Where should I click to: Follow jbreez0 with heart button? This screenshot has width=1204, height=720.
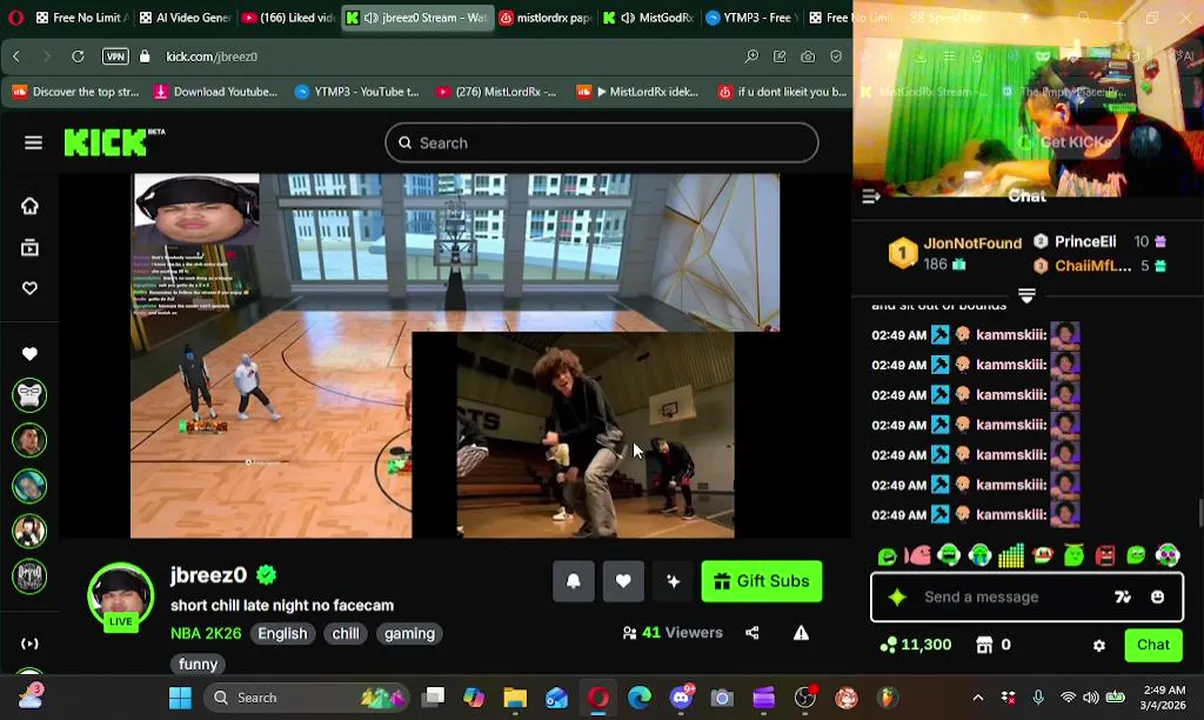[623, 581]
